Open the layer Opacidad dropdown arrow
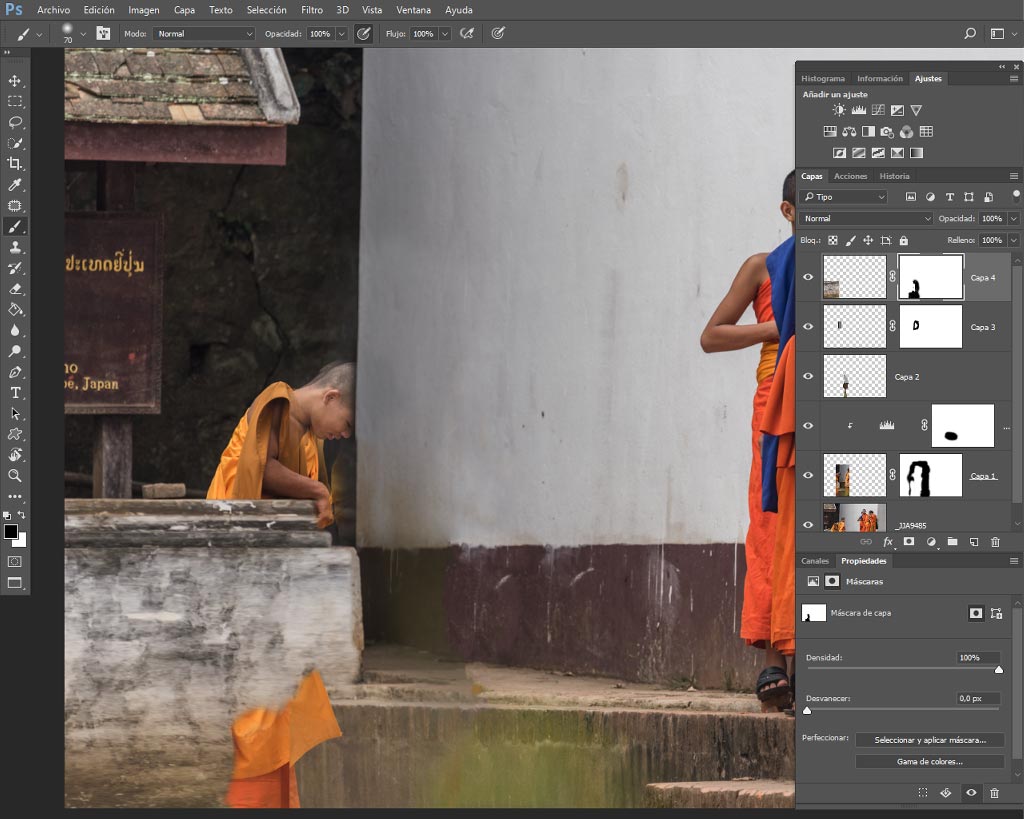The image size is (1024, 819). [x=1014, y=218]
